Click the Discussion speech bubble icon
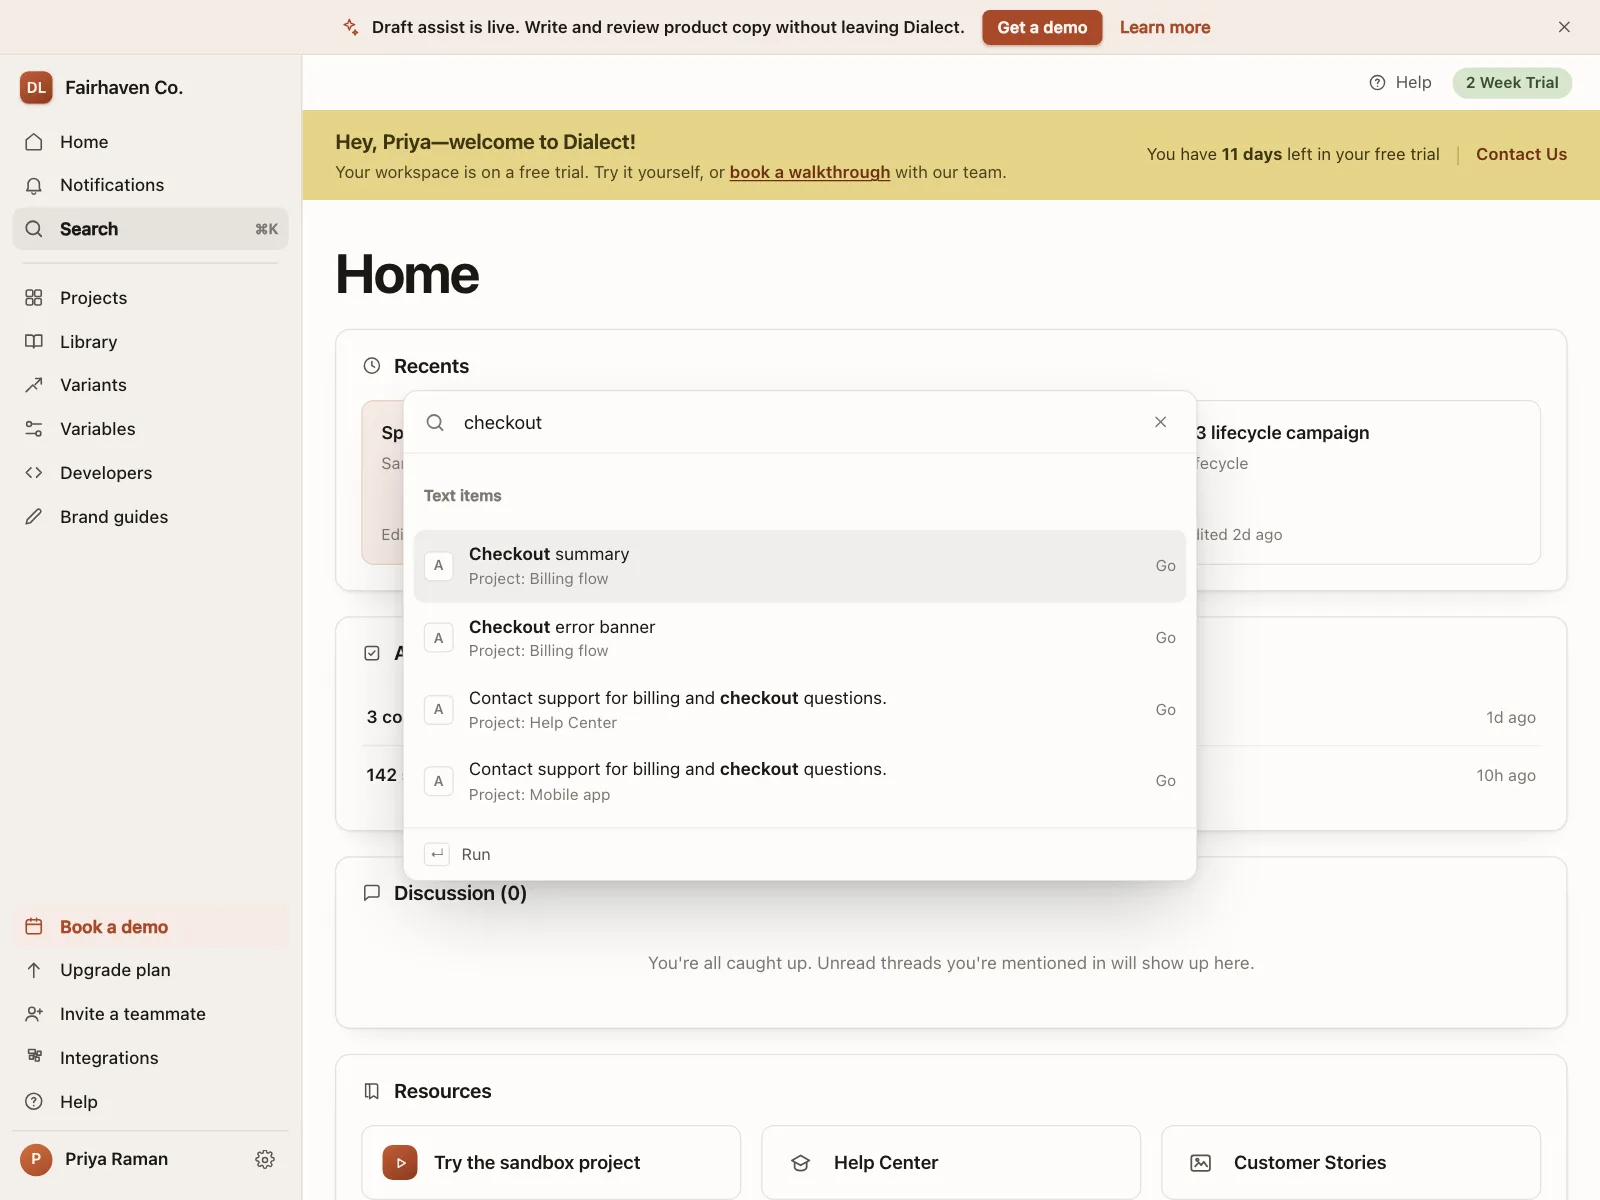The image size is (1600, 1200). 372,893
